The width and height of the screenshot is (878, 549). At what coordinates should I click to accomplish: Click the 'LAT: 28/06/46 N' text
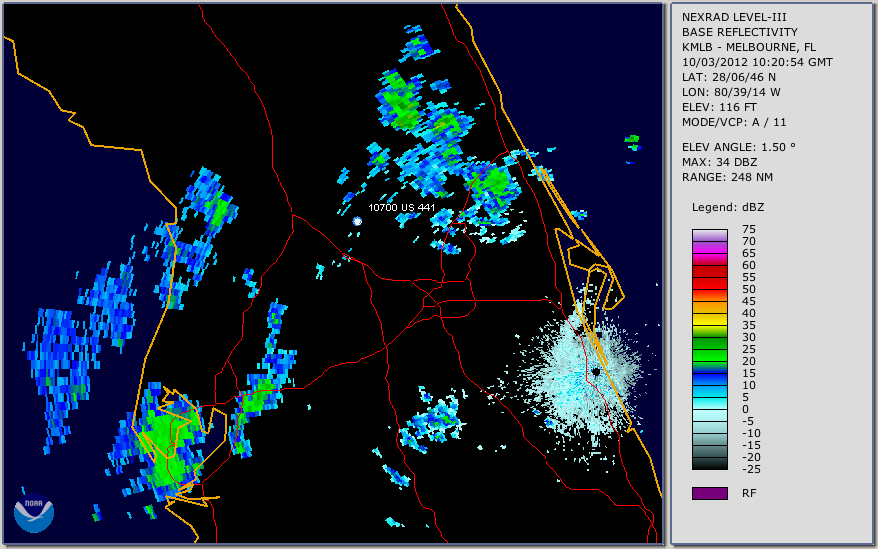tap(728, 77)
